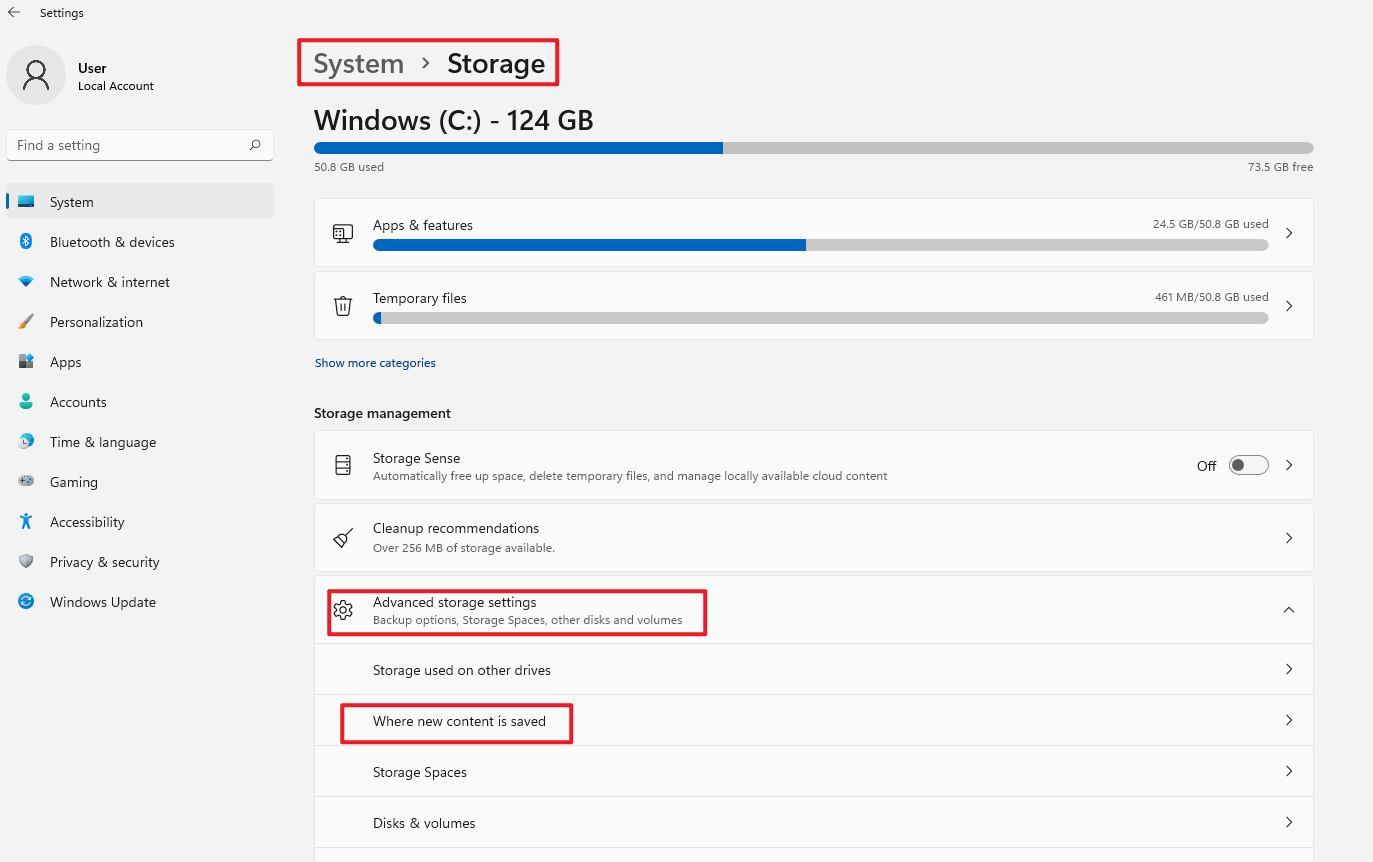
Task: Open Disks & volumes row
Action: (814, 823)
